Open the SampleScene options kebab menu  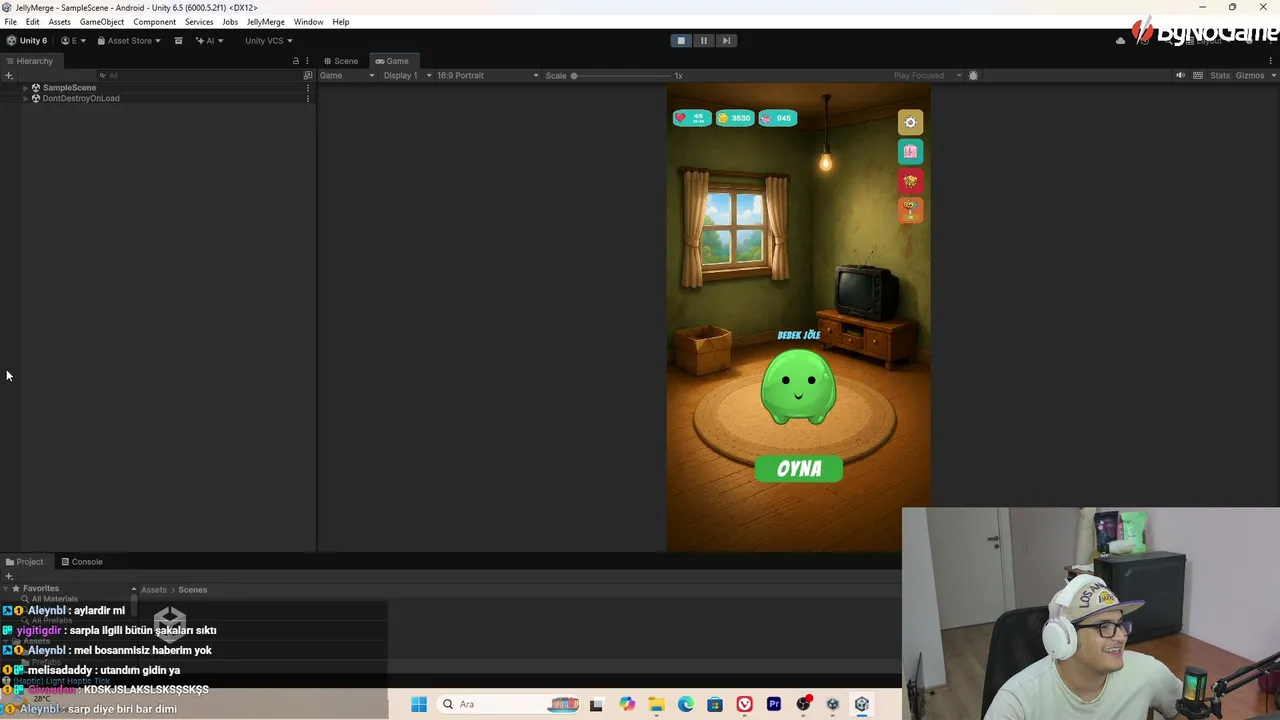[x=307, y=88]
